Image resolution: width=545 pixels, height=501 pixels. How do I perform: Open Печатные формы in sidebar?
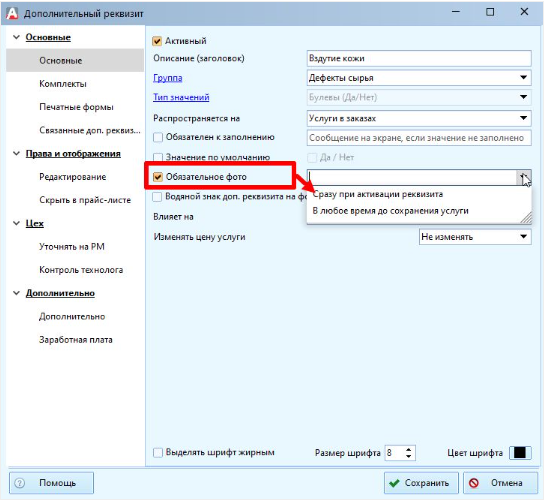[76, 107]
